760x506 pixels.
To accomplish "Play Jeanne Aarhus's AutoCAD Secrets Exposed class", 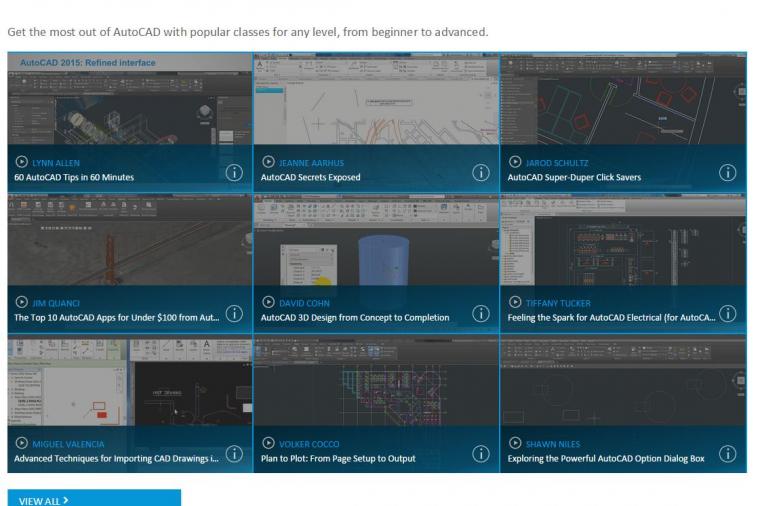I will [x=268, y=161].
